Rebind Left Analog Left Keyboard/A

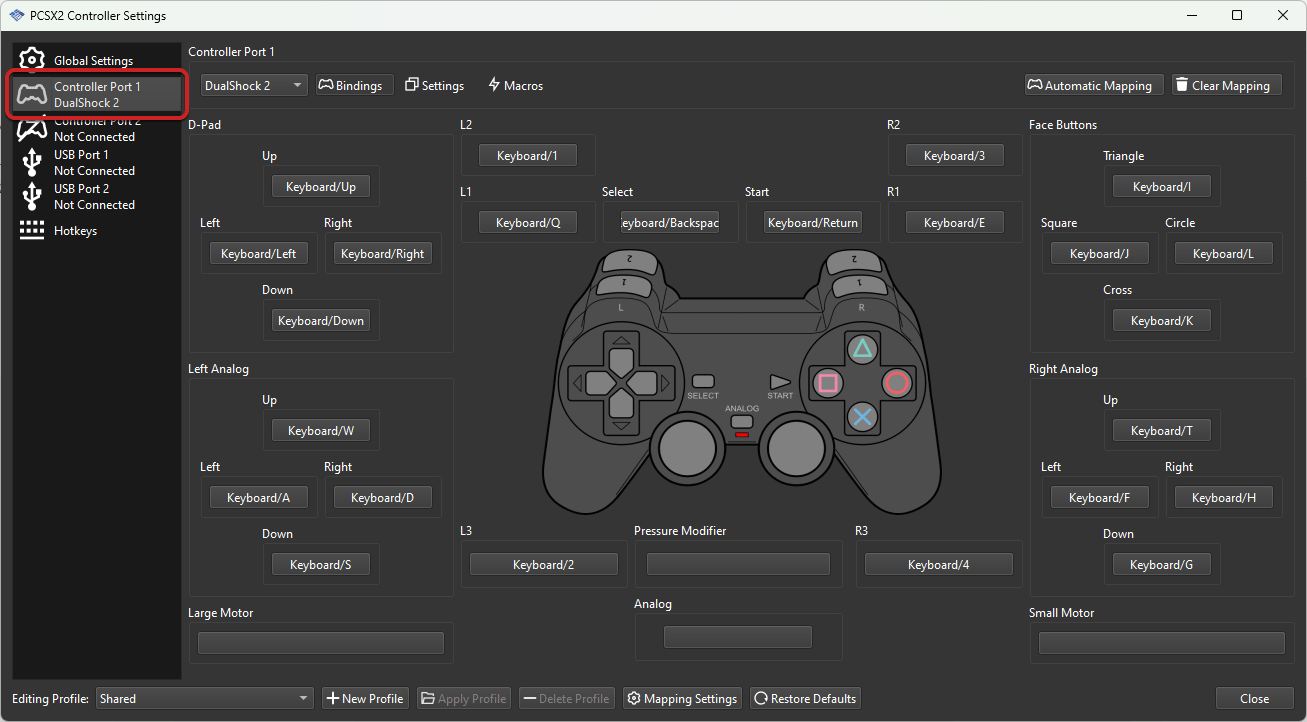coord(259,498)
